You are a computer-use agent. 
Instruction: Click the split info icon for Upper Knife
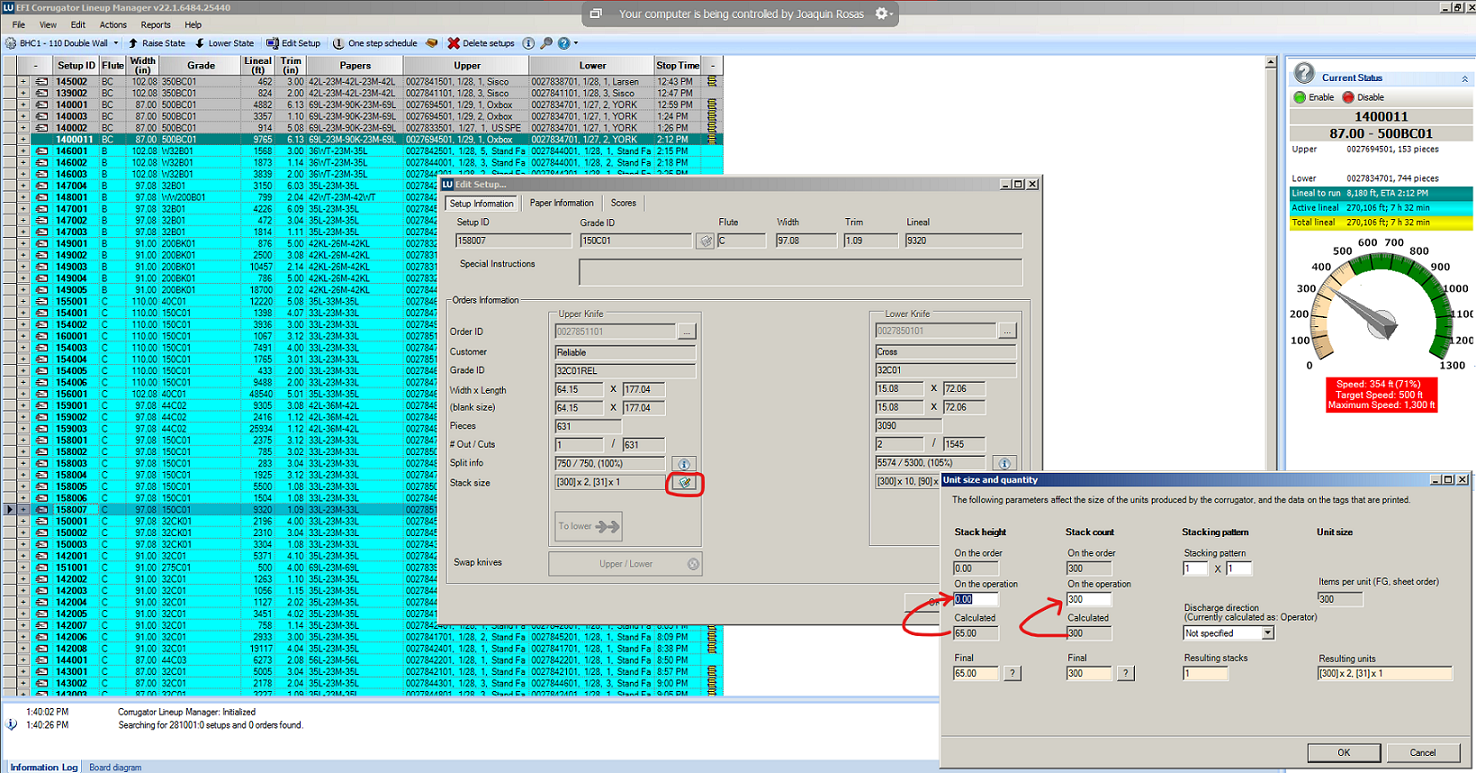[684, 464]
